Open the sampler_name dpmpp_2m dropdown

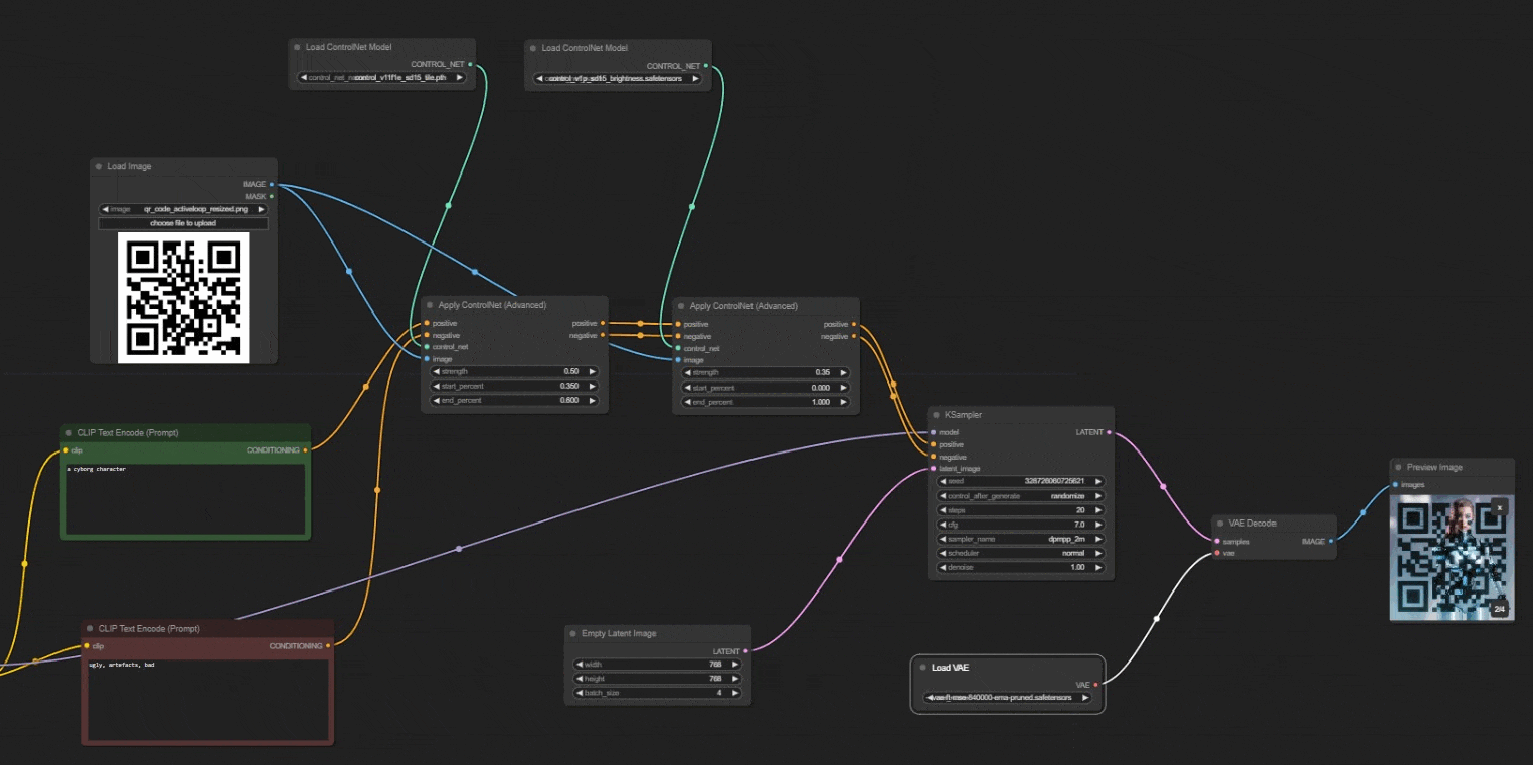(1021, 539)
